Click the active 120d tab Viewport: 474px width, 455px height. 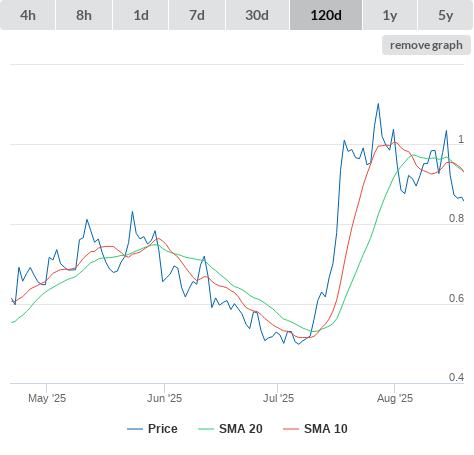326,15
